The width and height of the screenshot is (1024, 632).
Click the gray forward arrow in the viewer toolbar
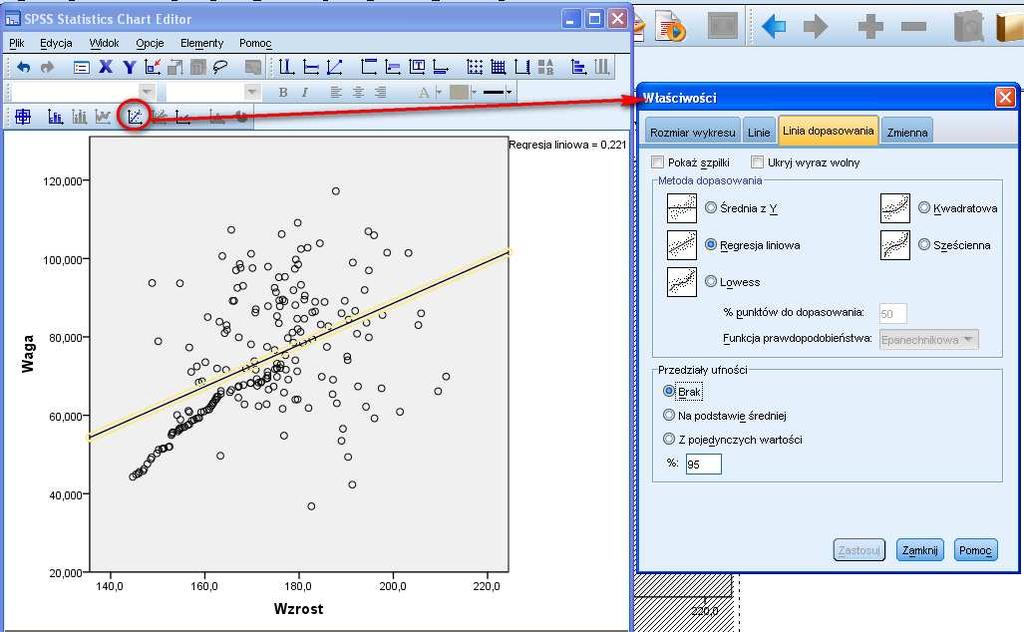tap(815, 27)
